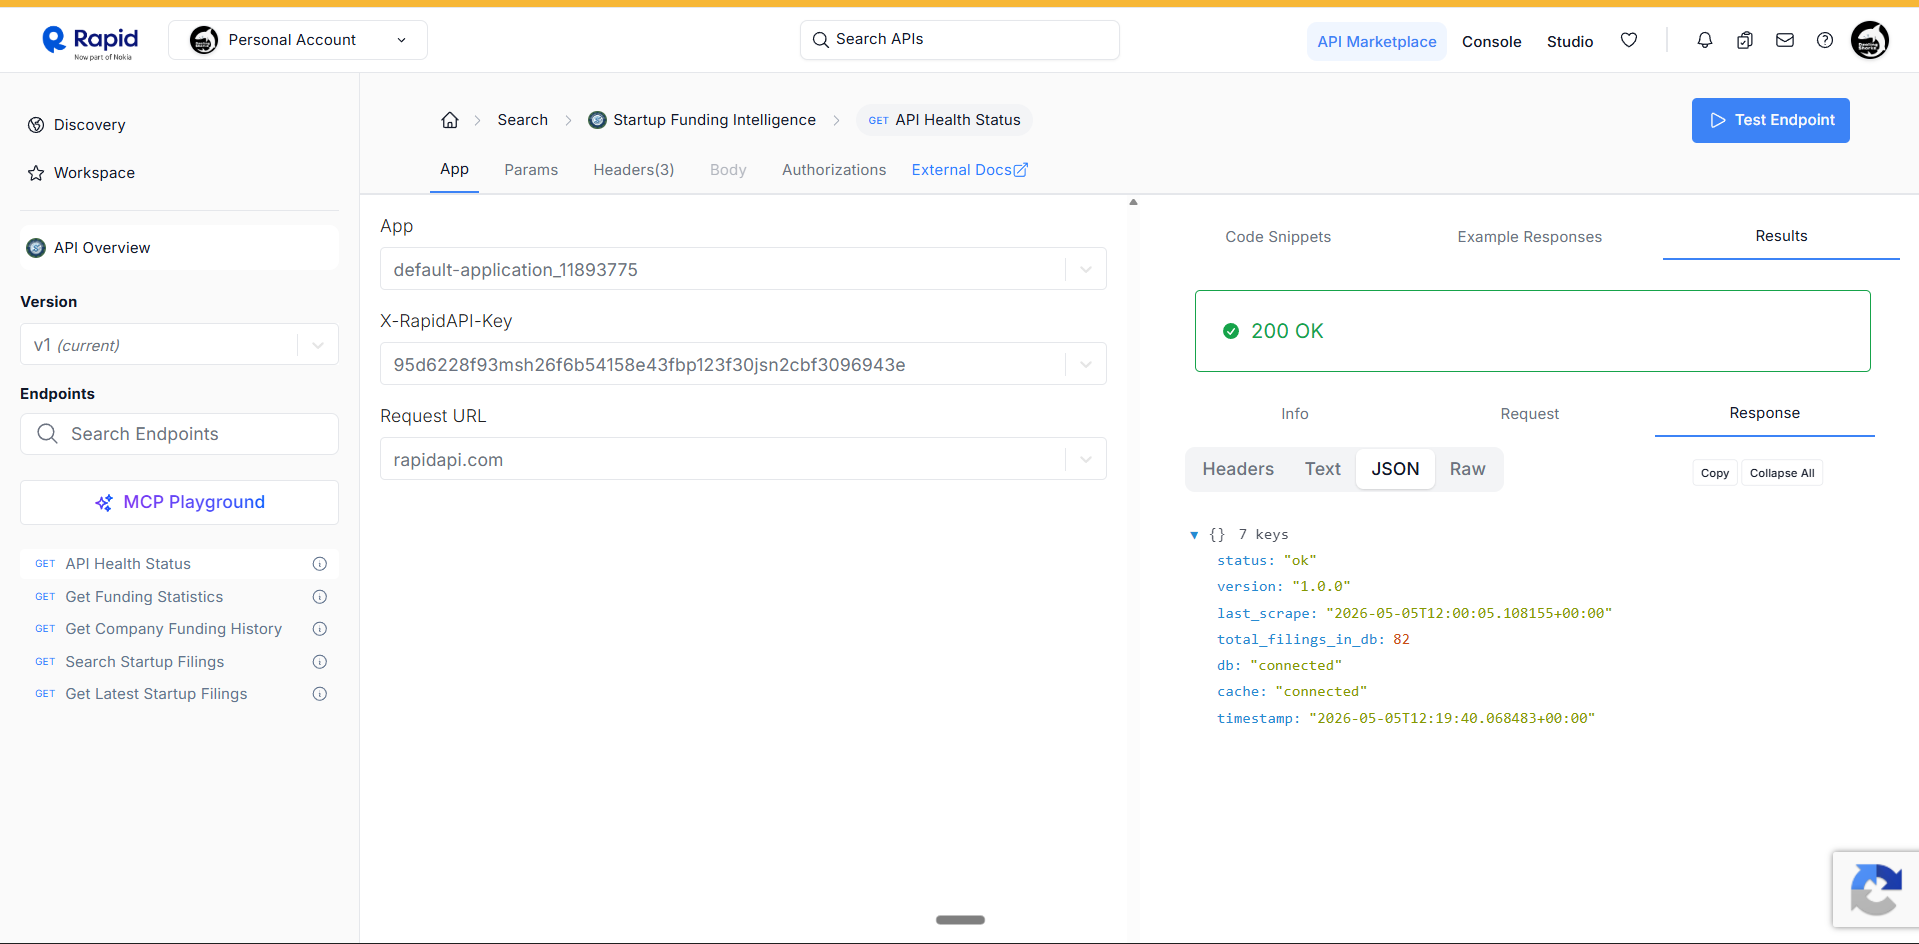
Task: Switch response view to JSON
Action: pos(1395,469)
